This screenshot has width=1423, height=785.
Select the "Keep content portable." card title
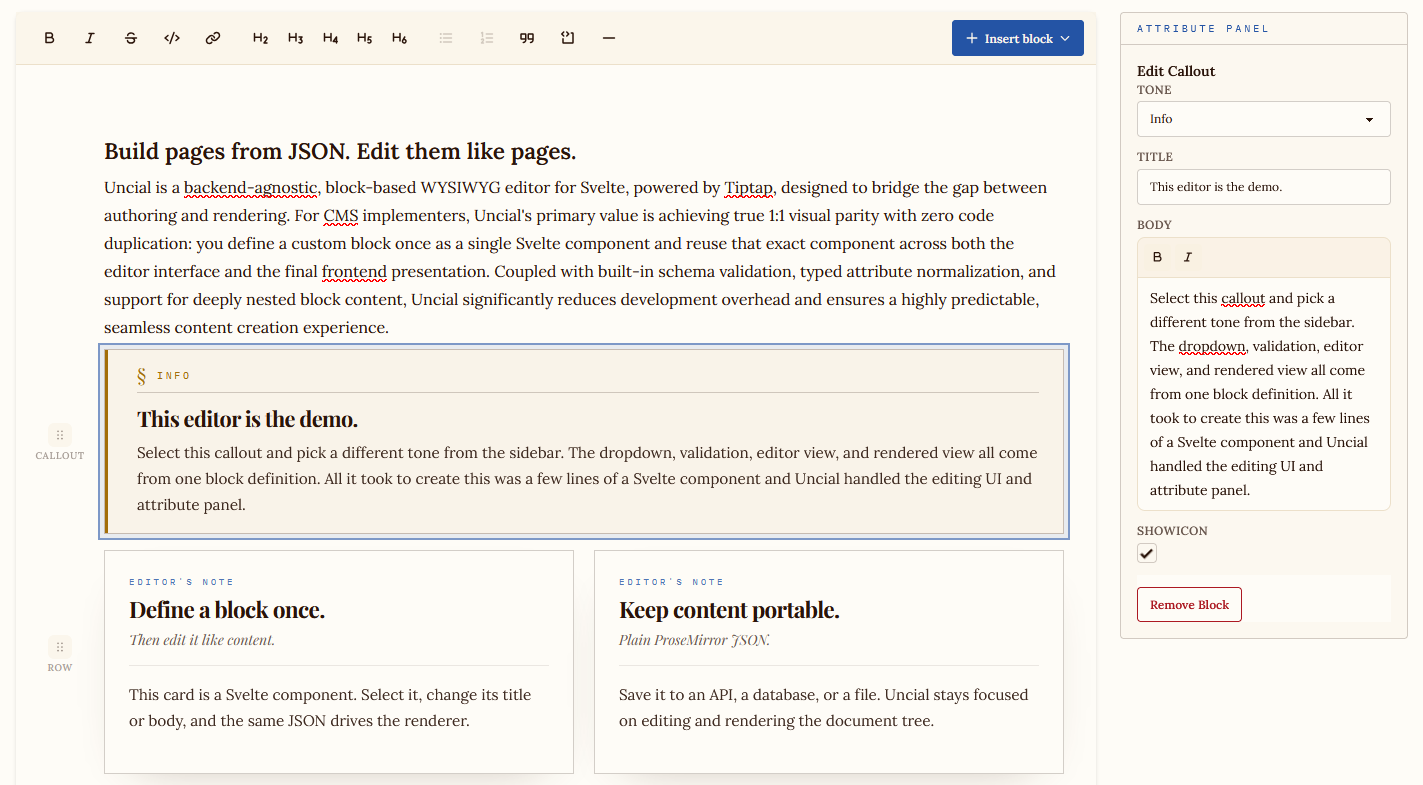point(729,610)
